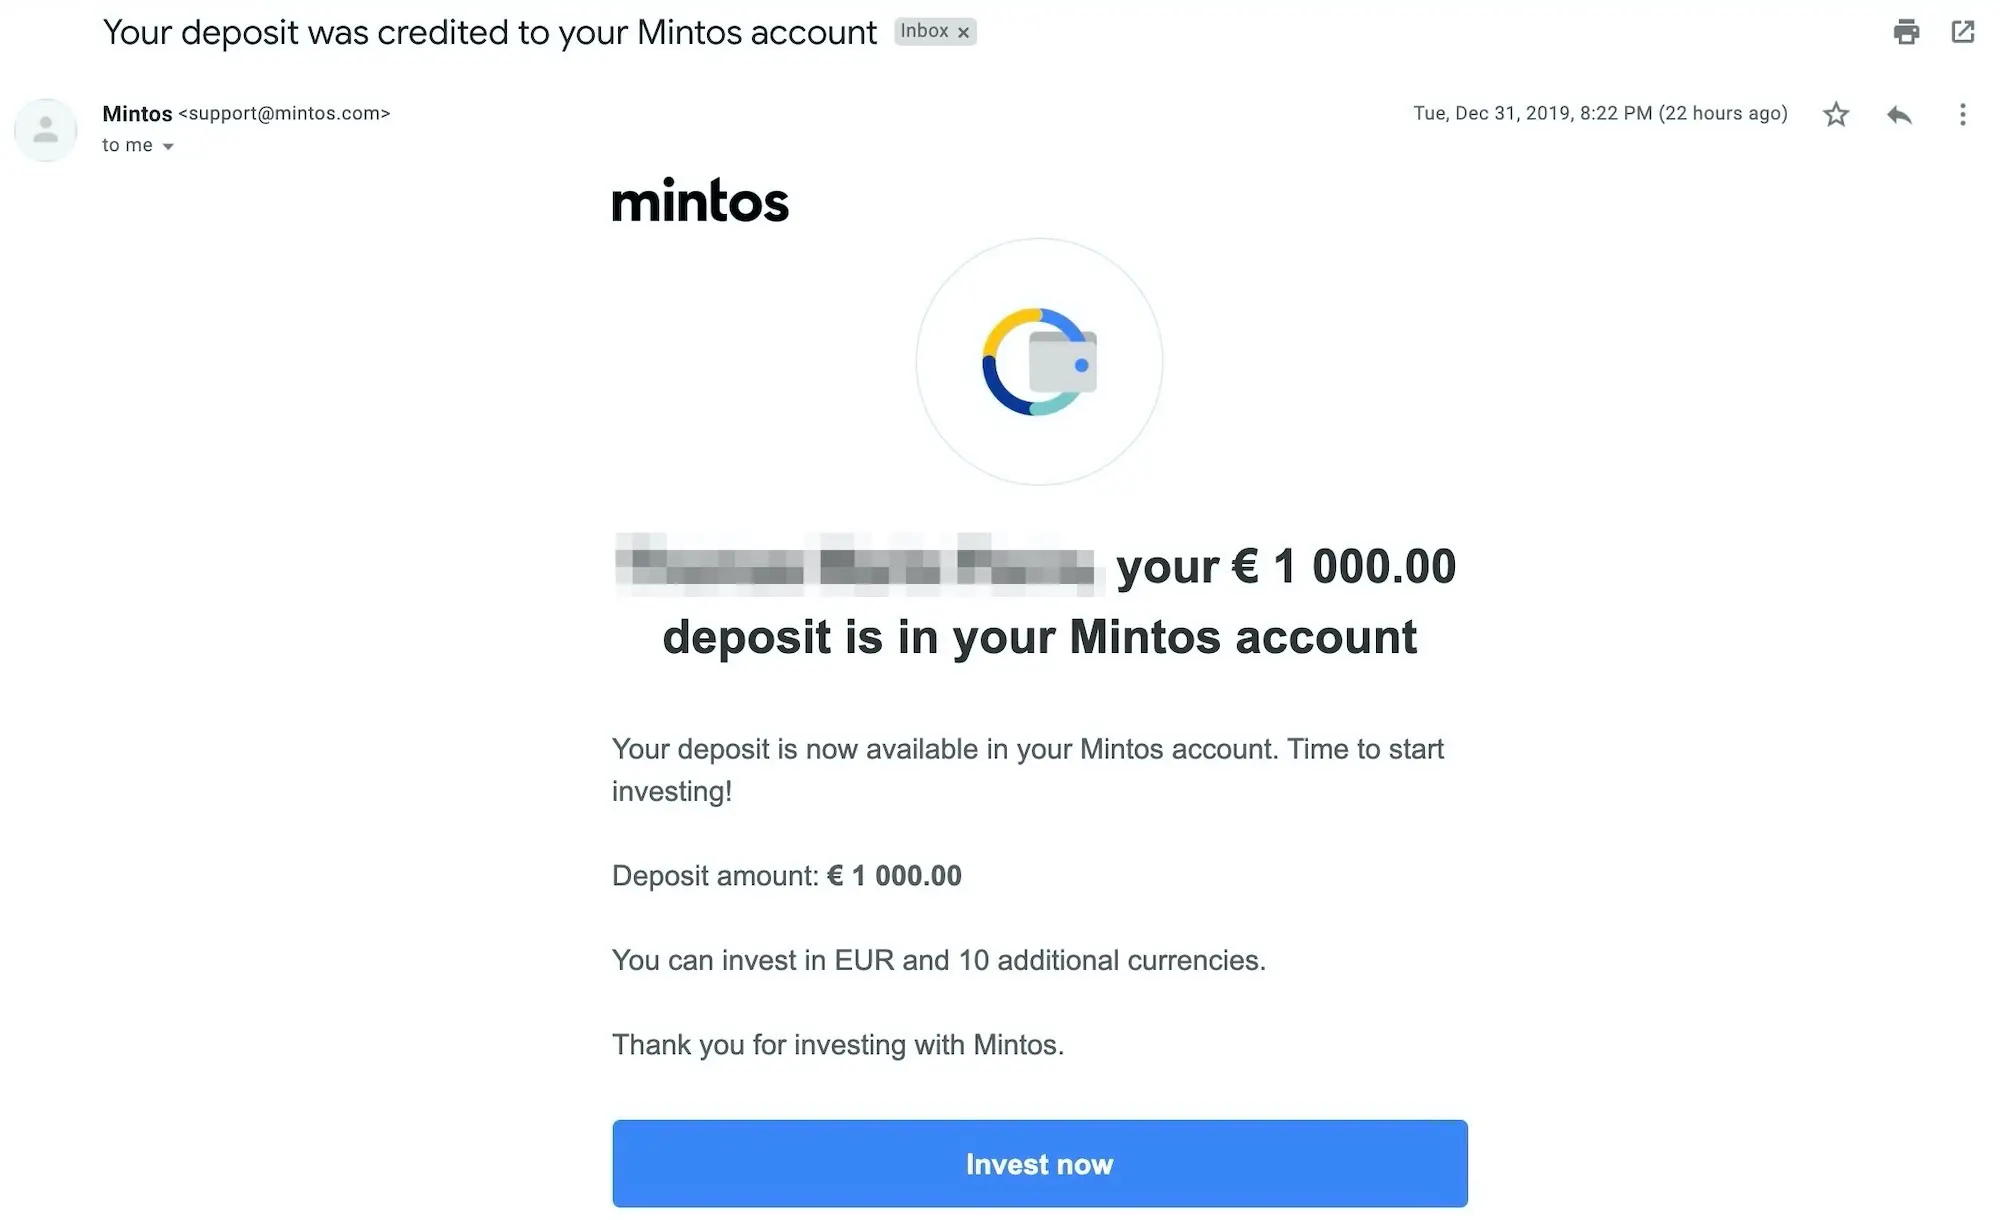Click the sender name Mintos
The image size is (2000, 1220).
(137, 114)
